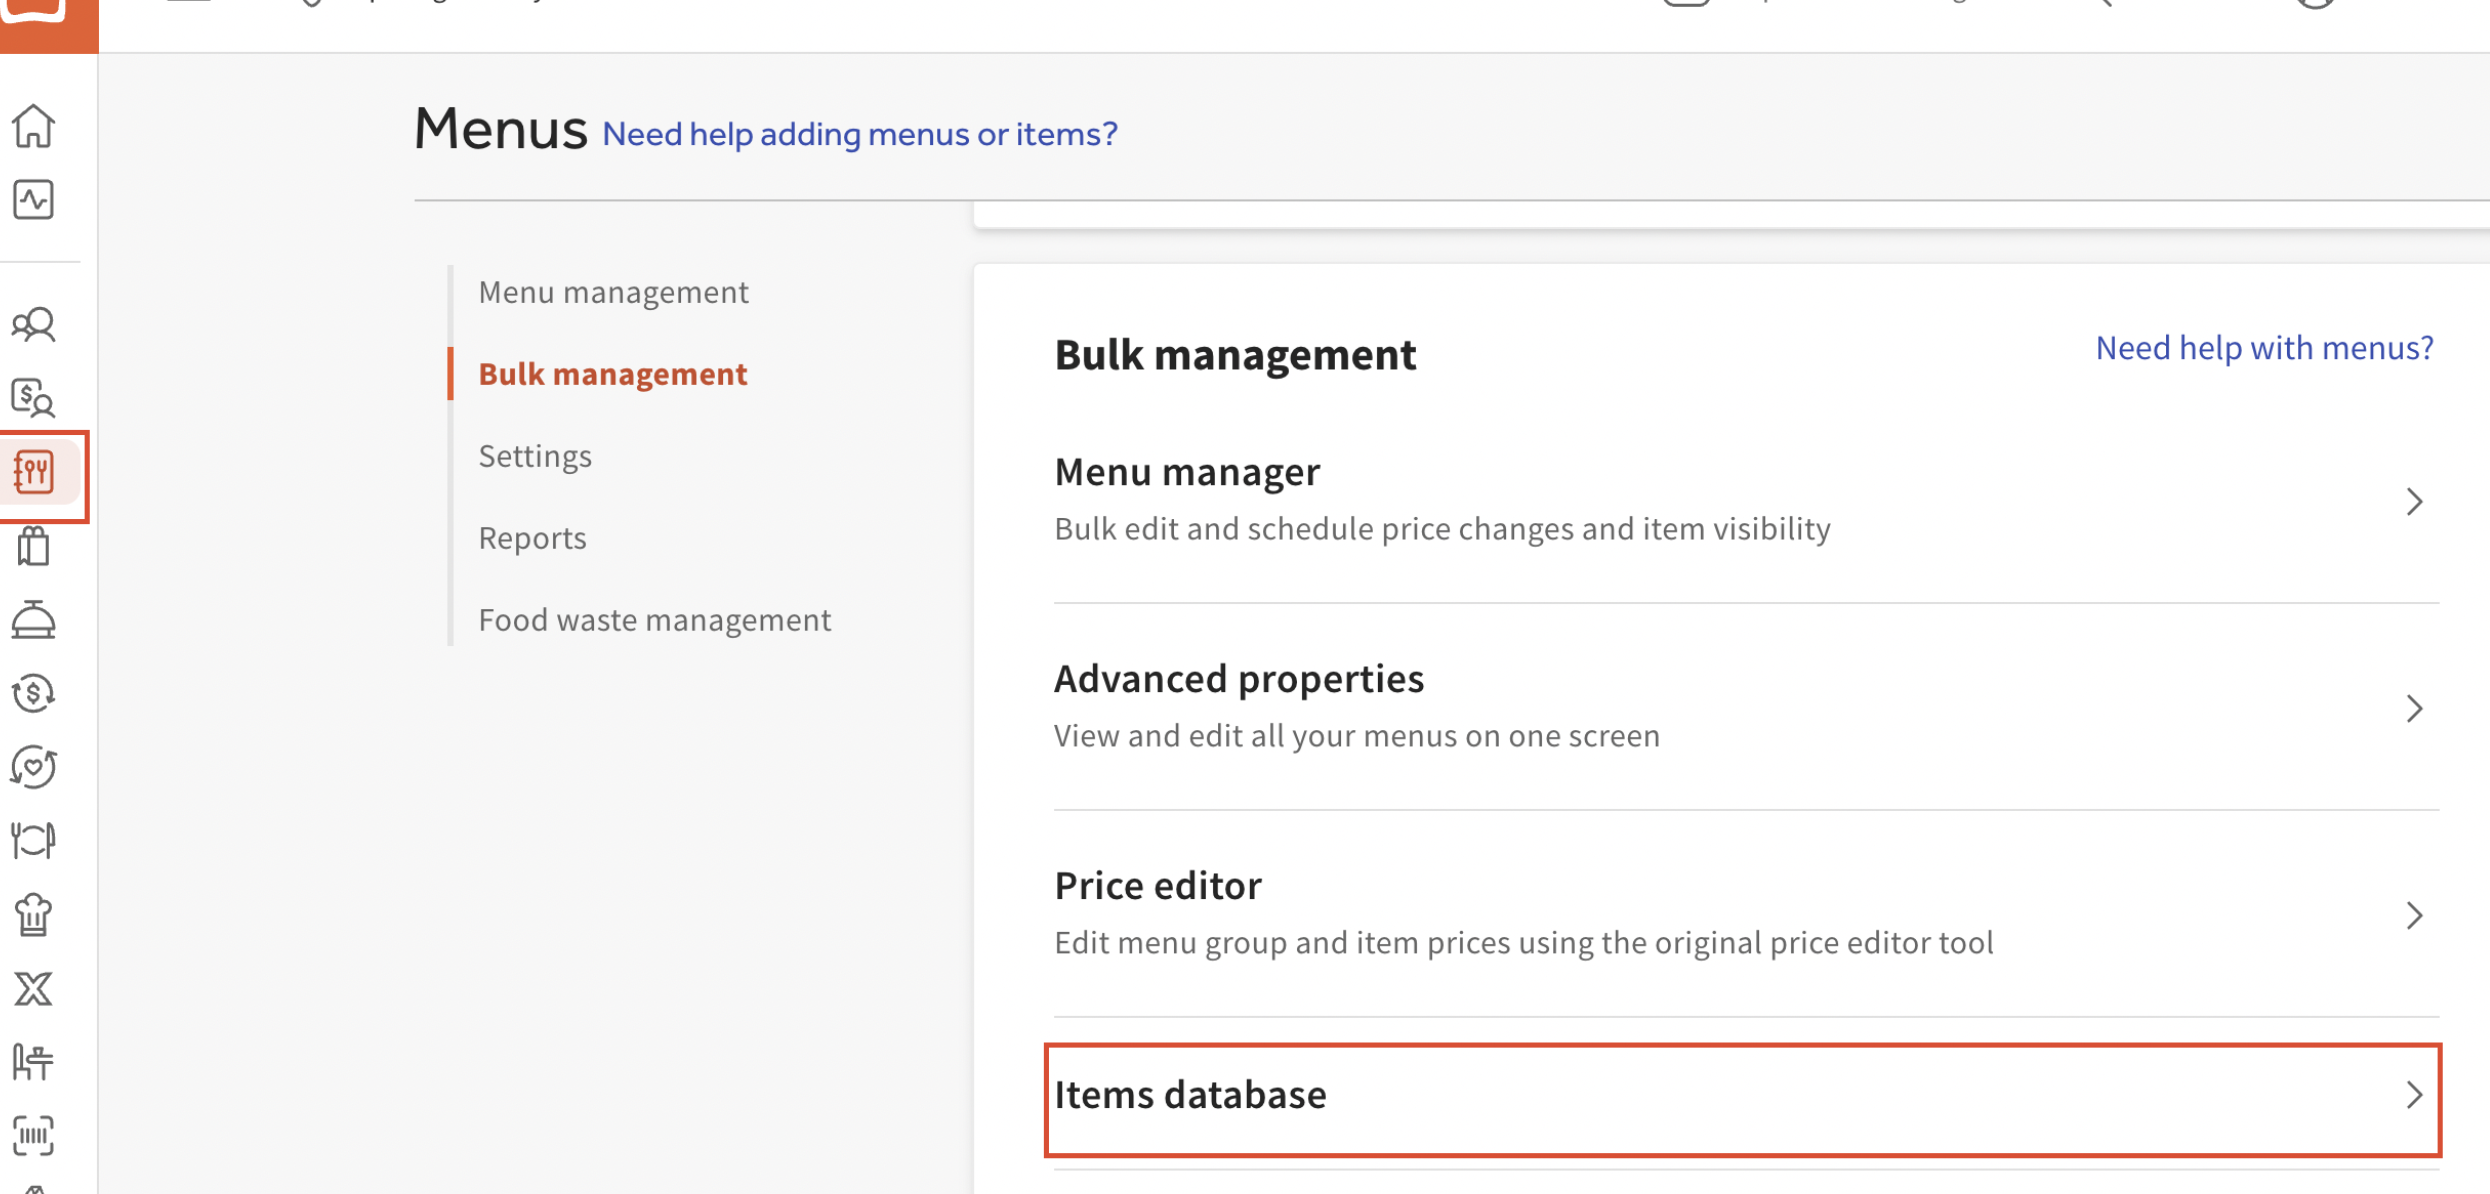Open the employees people icon
The width and height of the screenshot is (2490, 1194).
click(34, 324)
